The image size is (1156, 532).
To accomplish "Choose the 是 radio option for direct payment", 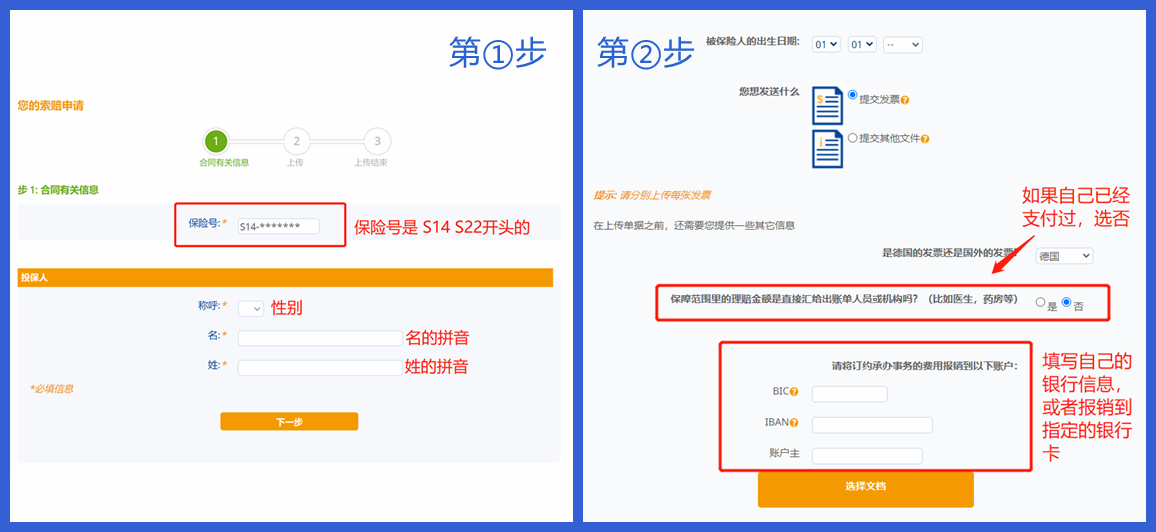I will click(x=1040, y=302).
